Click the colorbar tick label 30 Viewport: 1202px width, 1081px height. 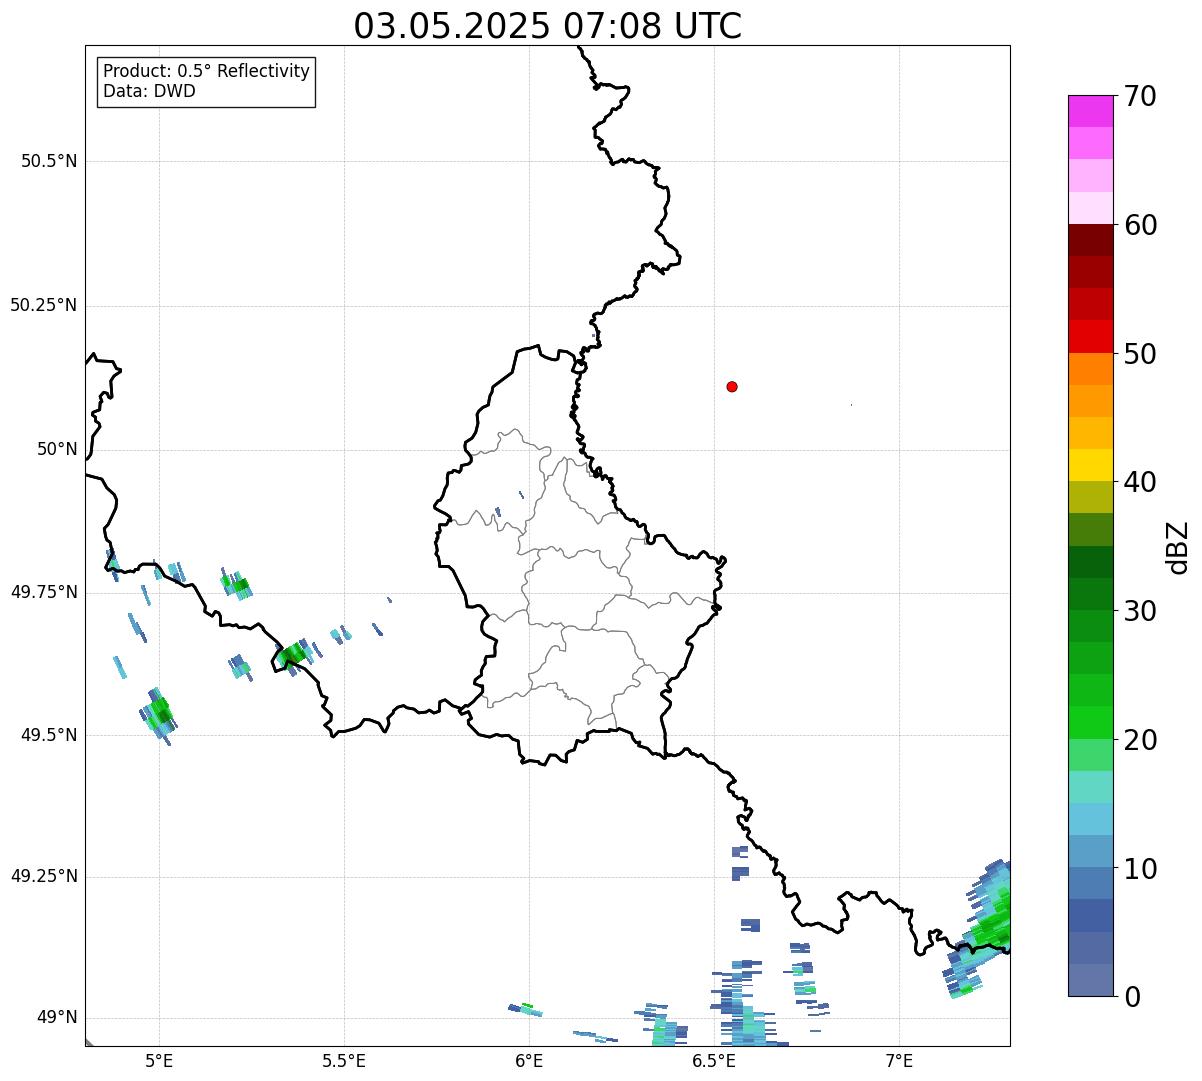click(1139, 611)
